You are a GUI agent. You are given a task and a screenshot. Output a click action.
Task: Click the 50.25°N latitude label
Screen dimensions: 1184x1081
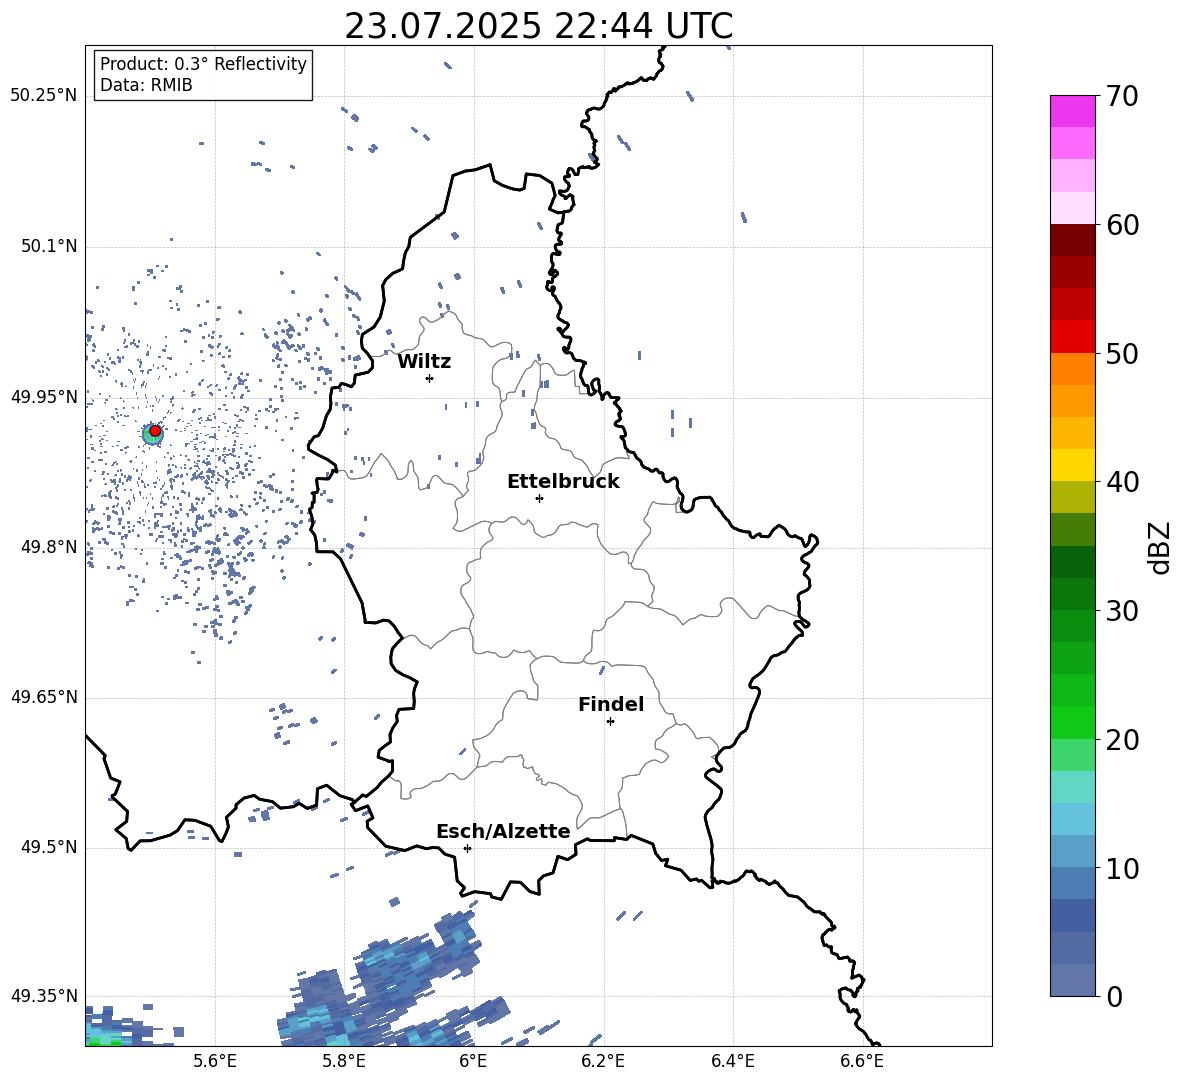[x=44, y=96]
